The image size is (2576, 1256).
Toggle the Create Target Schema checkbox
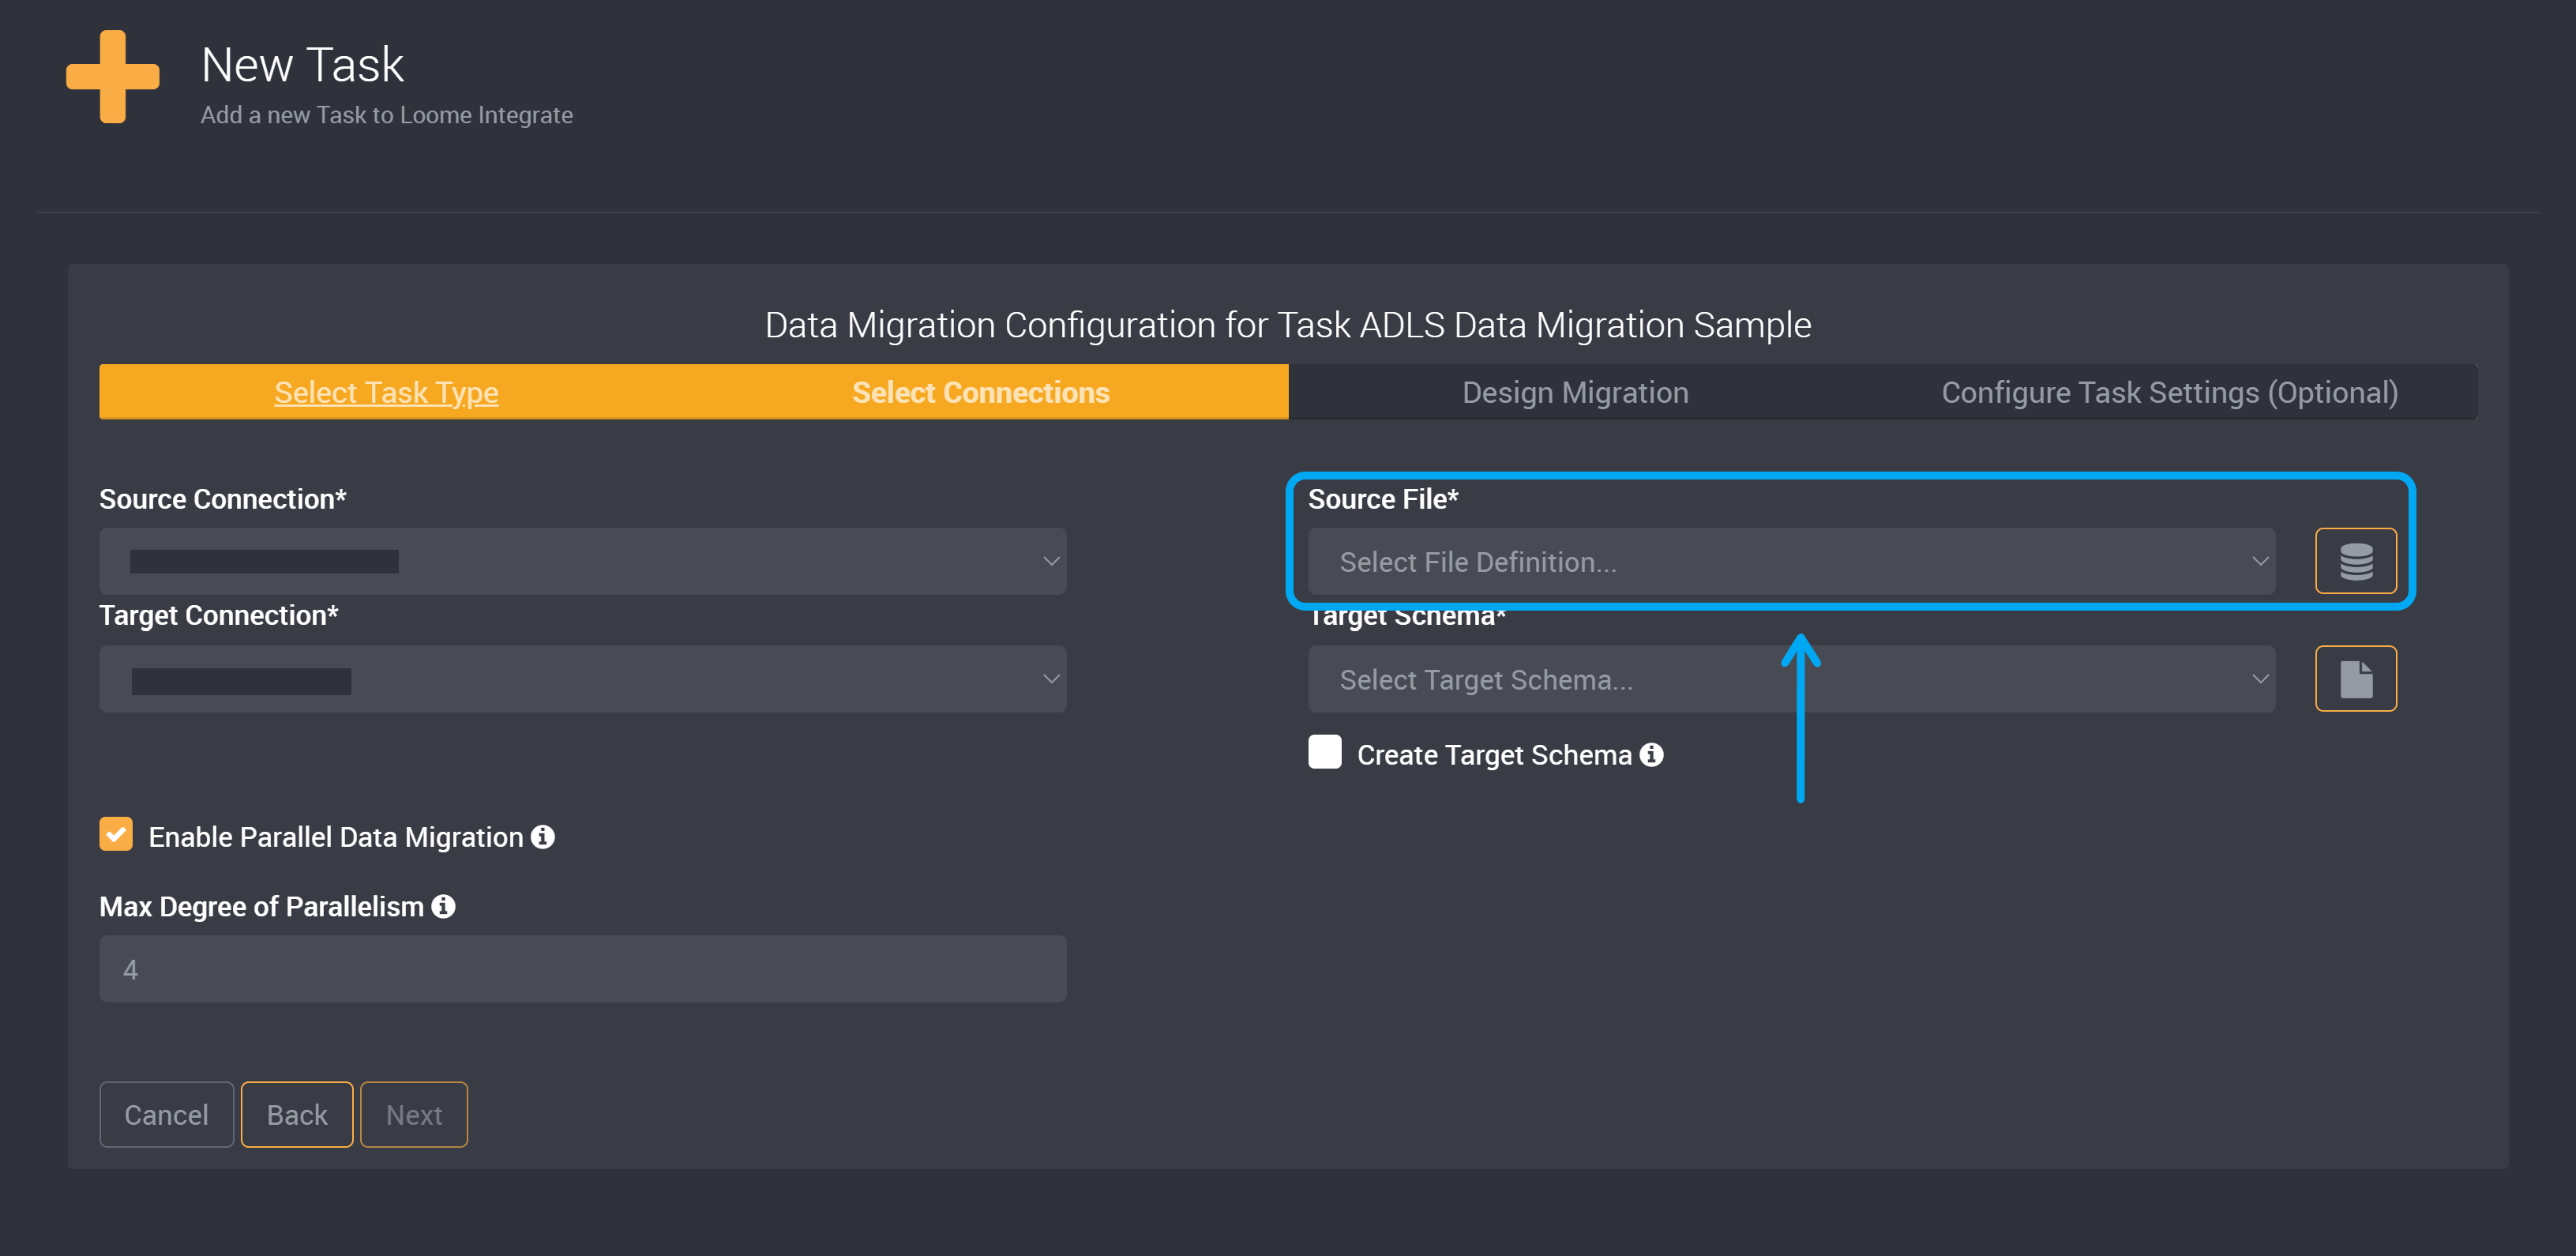pyautogui.click(x=1327, y=754)
